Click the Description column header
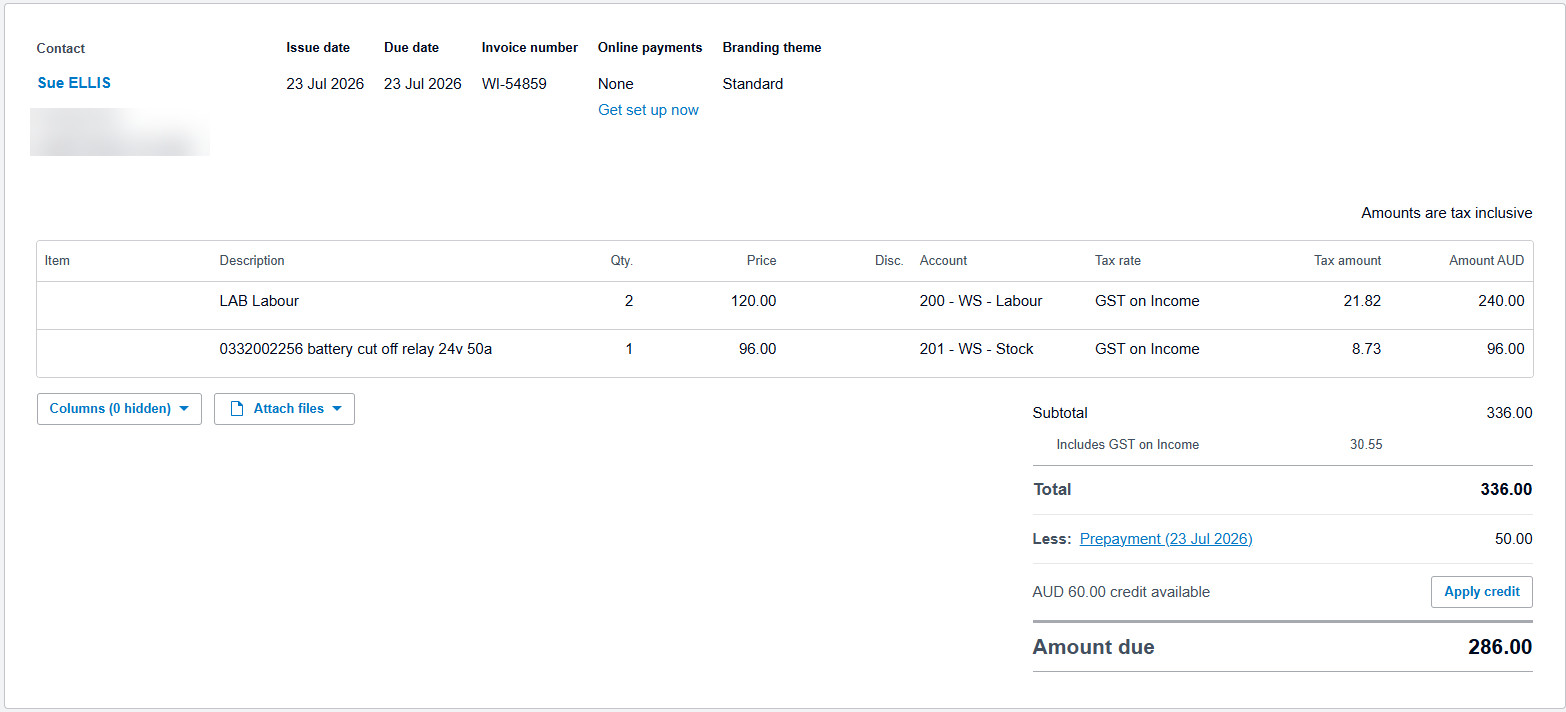 252,261
